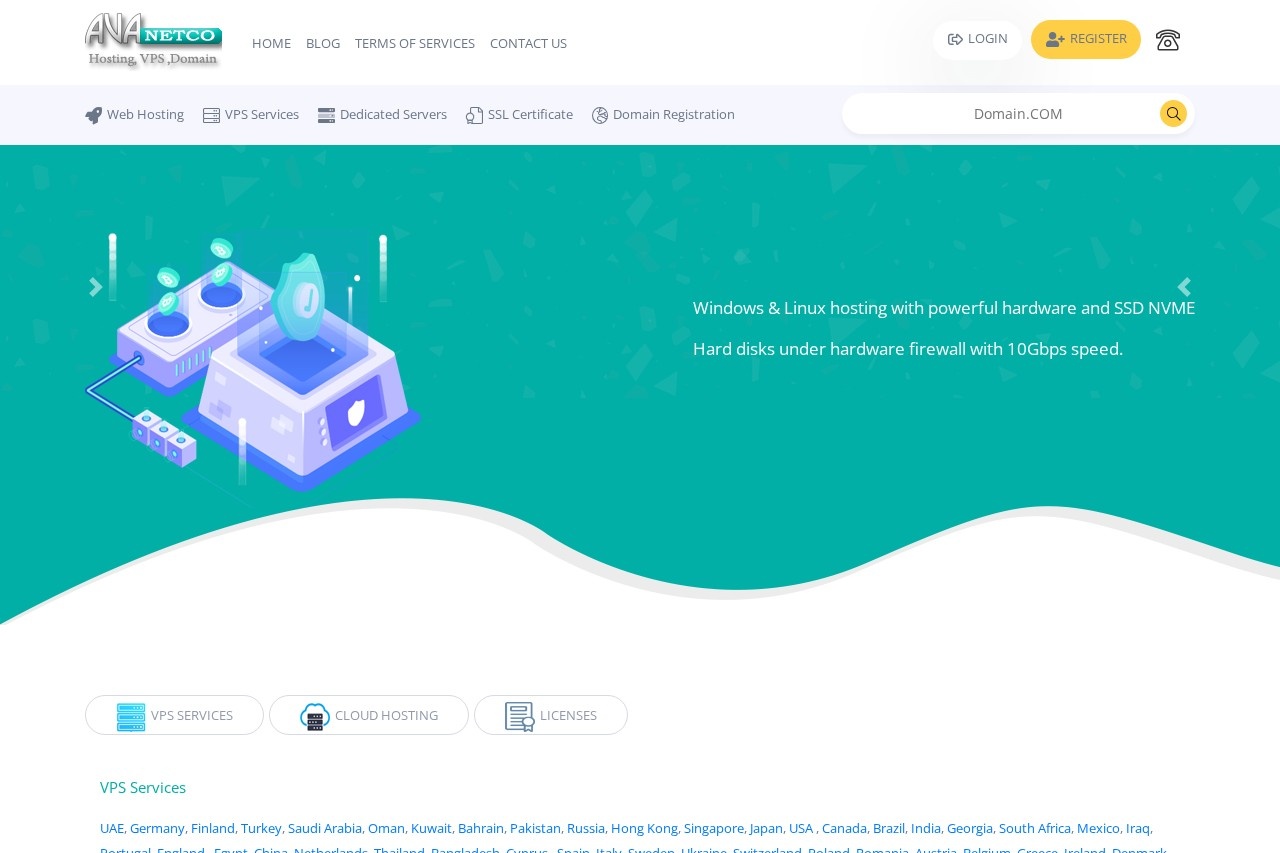Image resolution: width=1280 pixels, height=853 pixels.
Task: Select SSL Certificate menu item
Action: [x=519, y=115]
